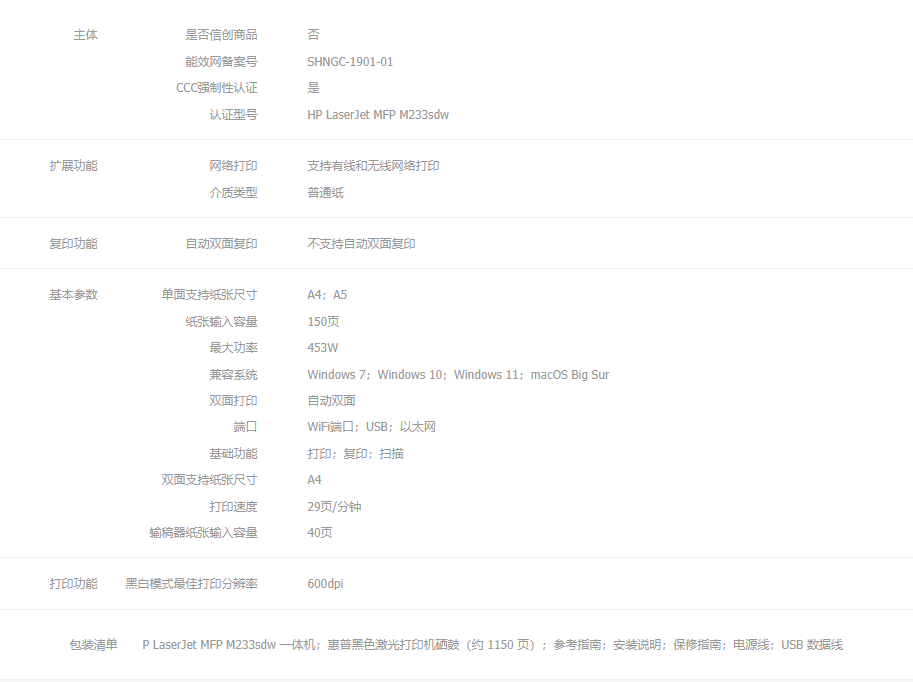Click the packing list text mentioning 惠普黑色激光打印机硒鼓
Viewport: 913px width, 682px height.
tap(493, 645)
